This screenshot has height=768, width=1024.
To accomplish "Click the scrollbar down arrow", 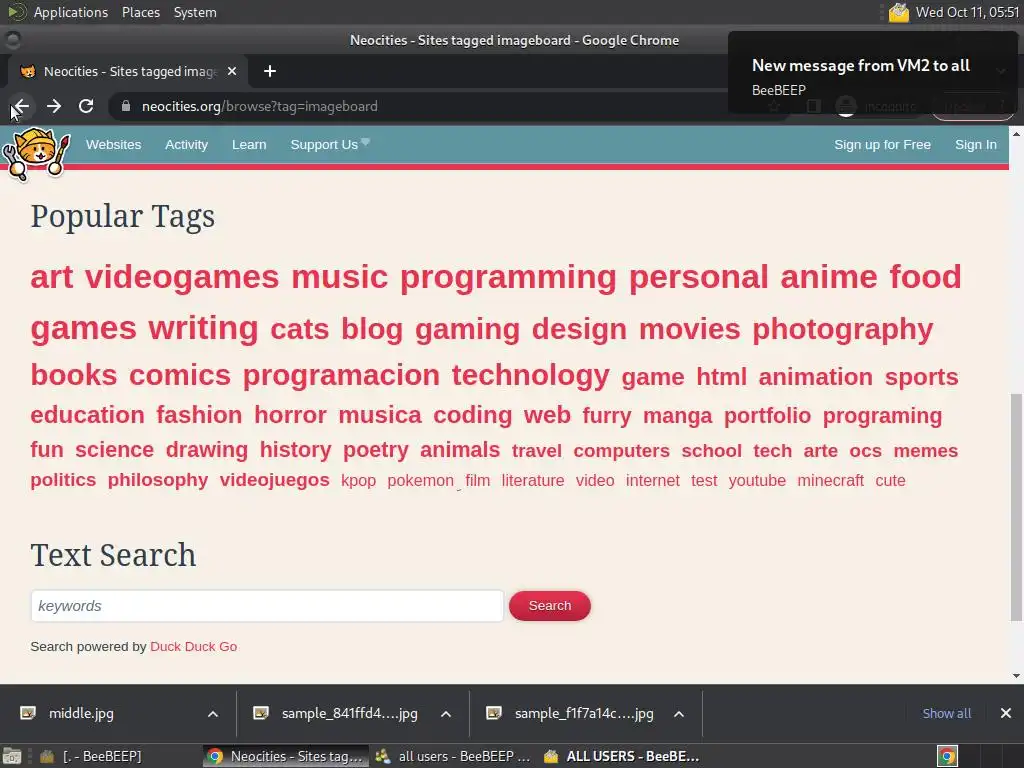I will click(x=1016, y=676).
